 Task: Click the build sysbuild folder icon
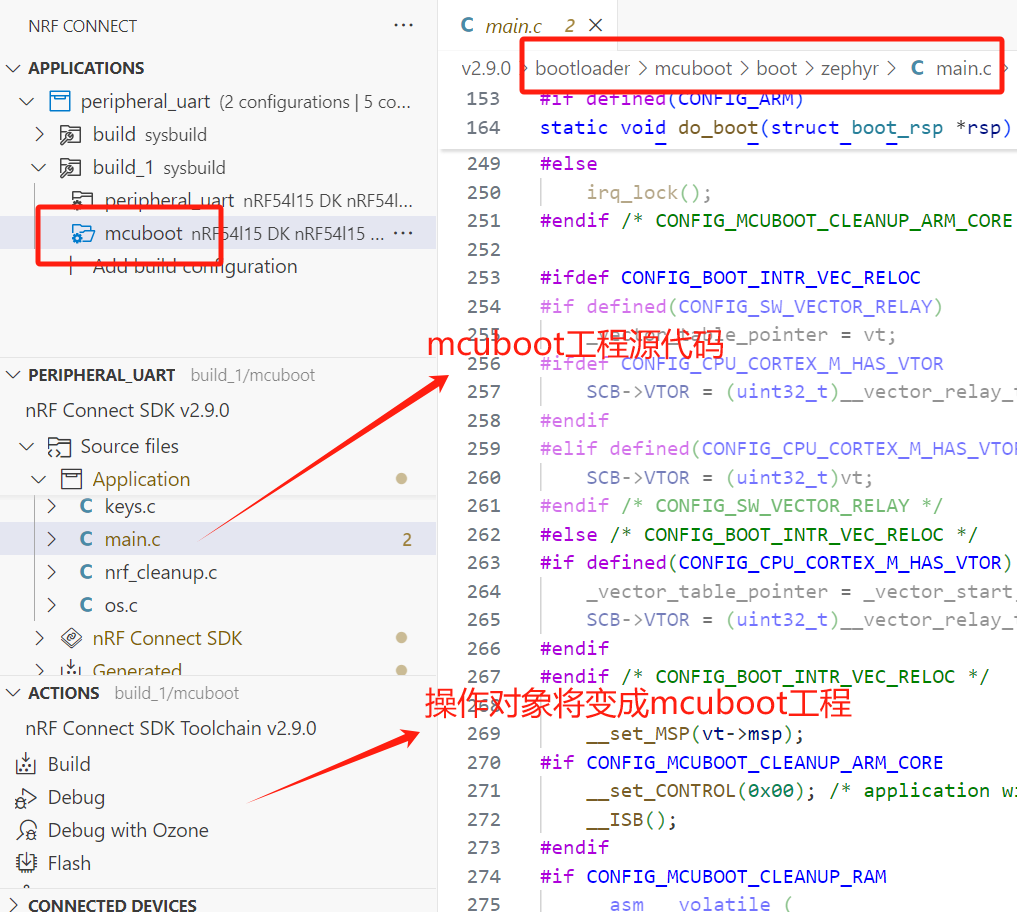pos(70,134)
